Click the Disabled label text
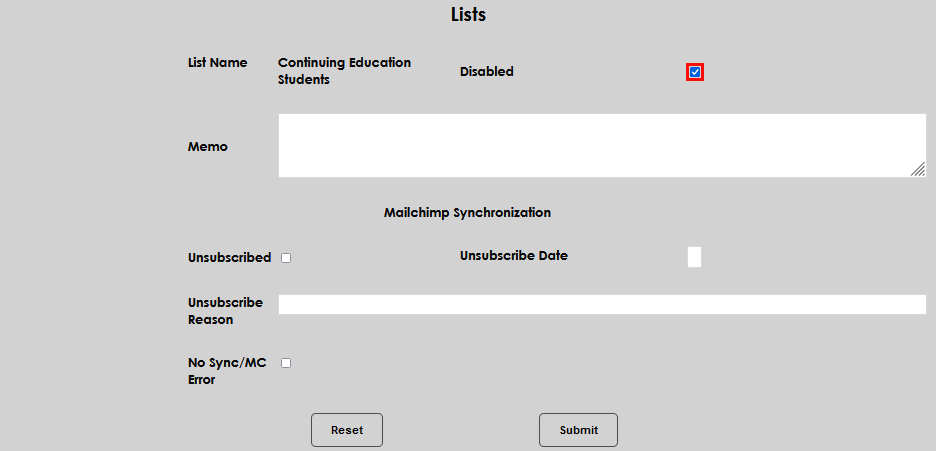The image size is (936, 451). coord(486,72)
